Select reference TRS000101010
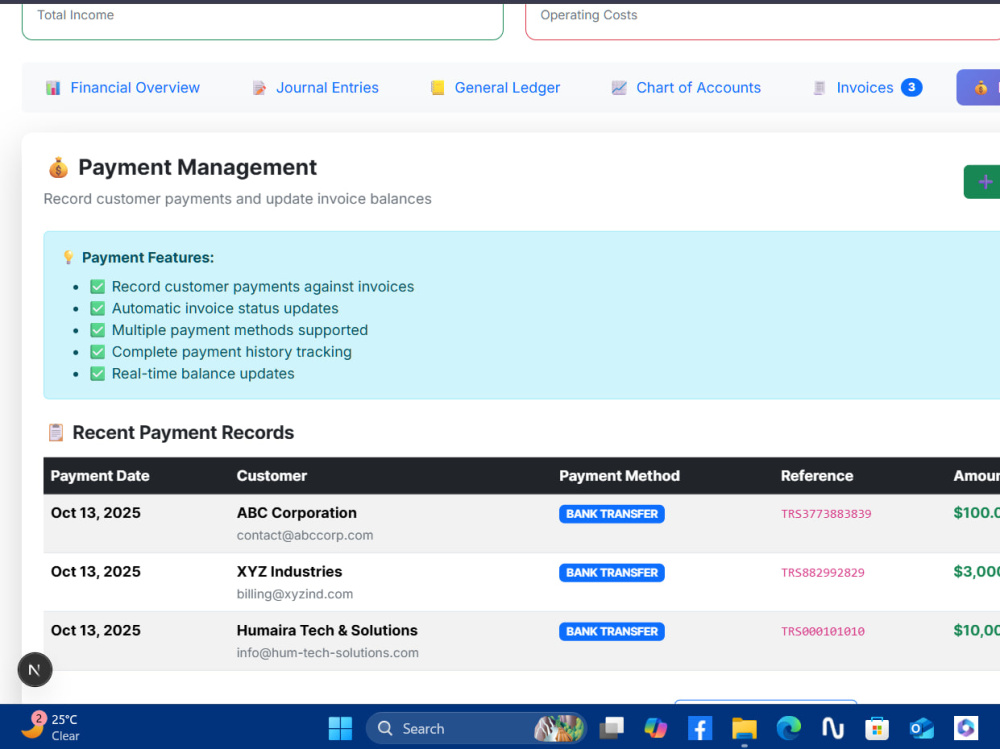 pyautogui.click(x=823, y=632)
